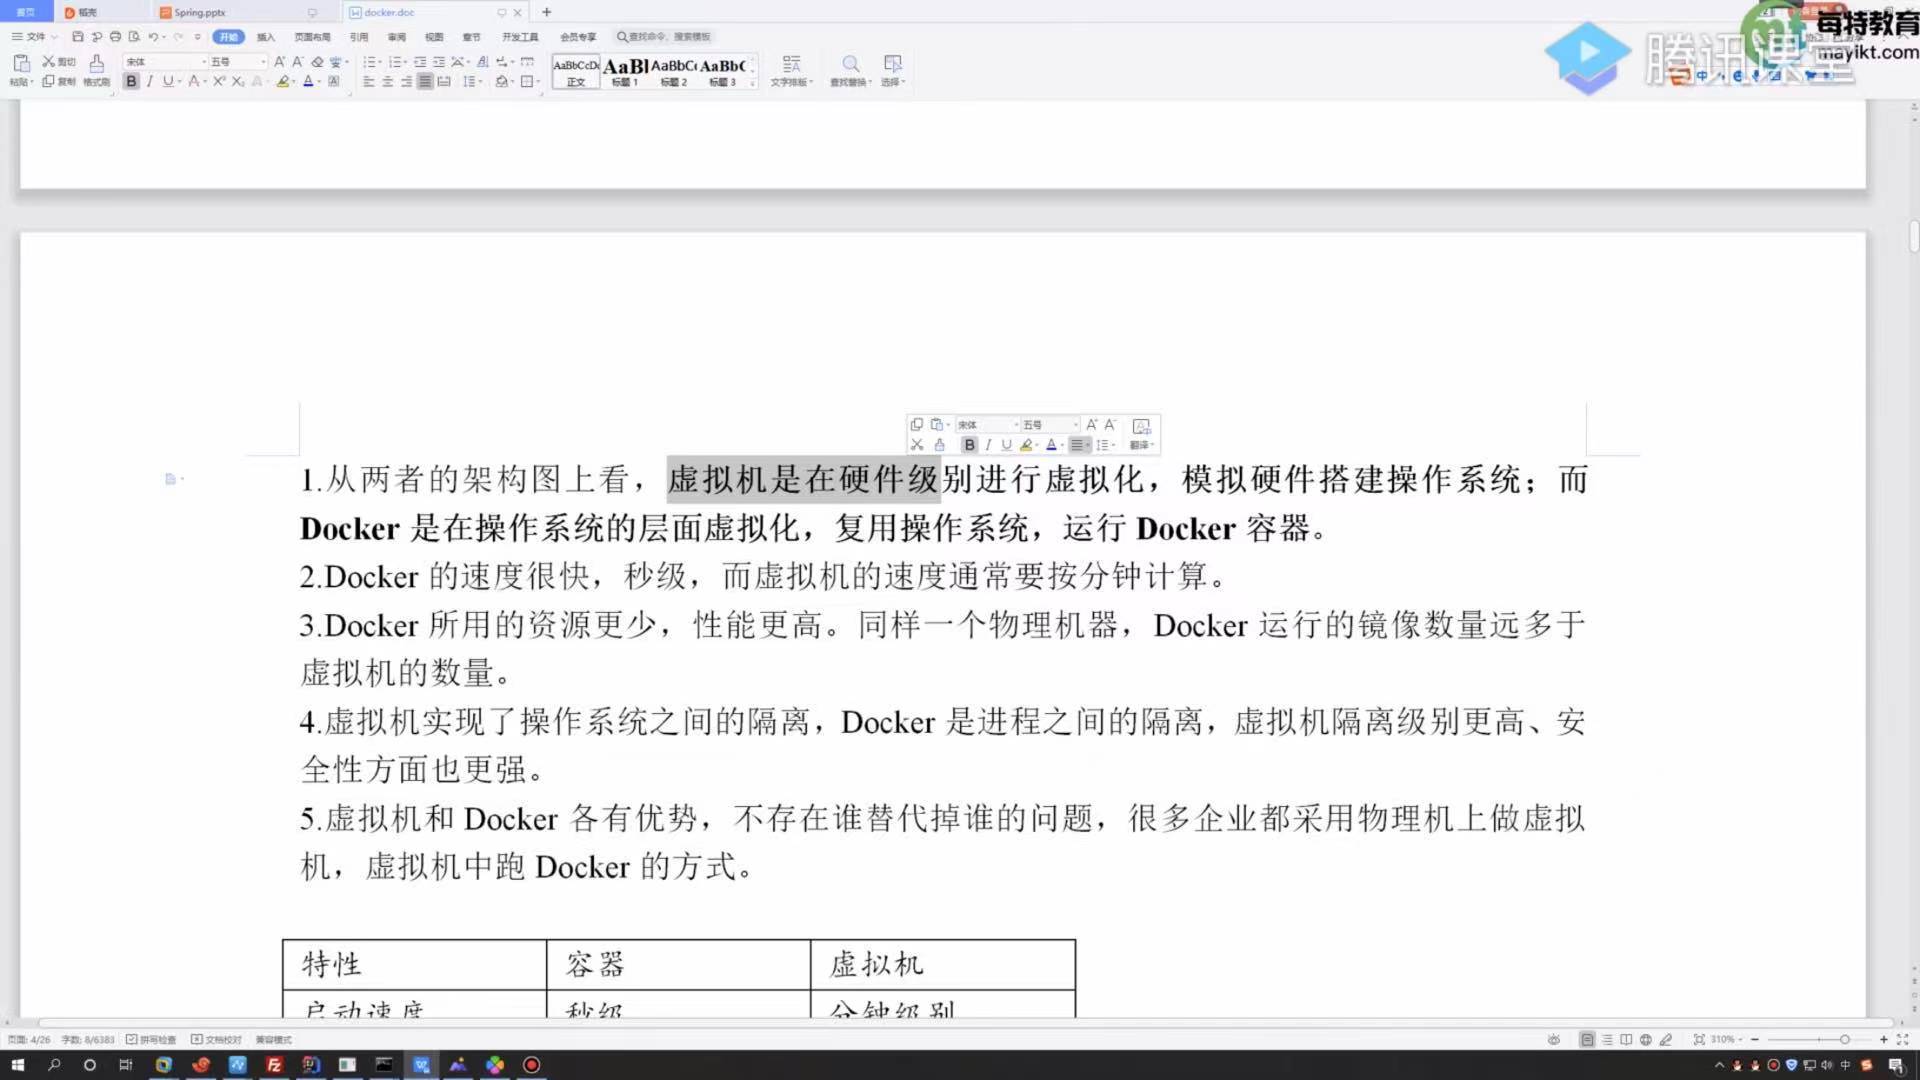Viewport: 1920px width, 1080px height.
Task: Toggle spell check in status bar
Action: [x=151, y=1040]
